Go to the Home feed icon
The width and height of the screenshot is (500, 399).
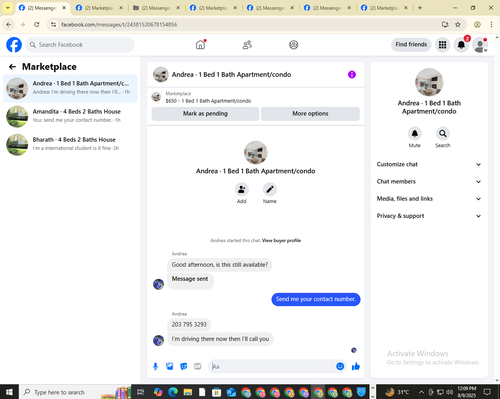point(200,45)
